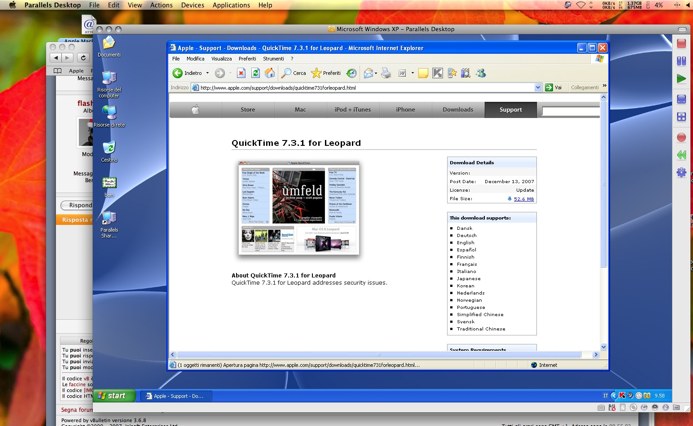
Task: Stop page loading with the red X icon
Action: click(241, 73)
